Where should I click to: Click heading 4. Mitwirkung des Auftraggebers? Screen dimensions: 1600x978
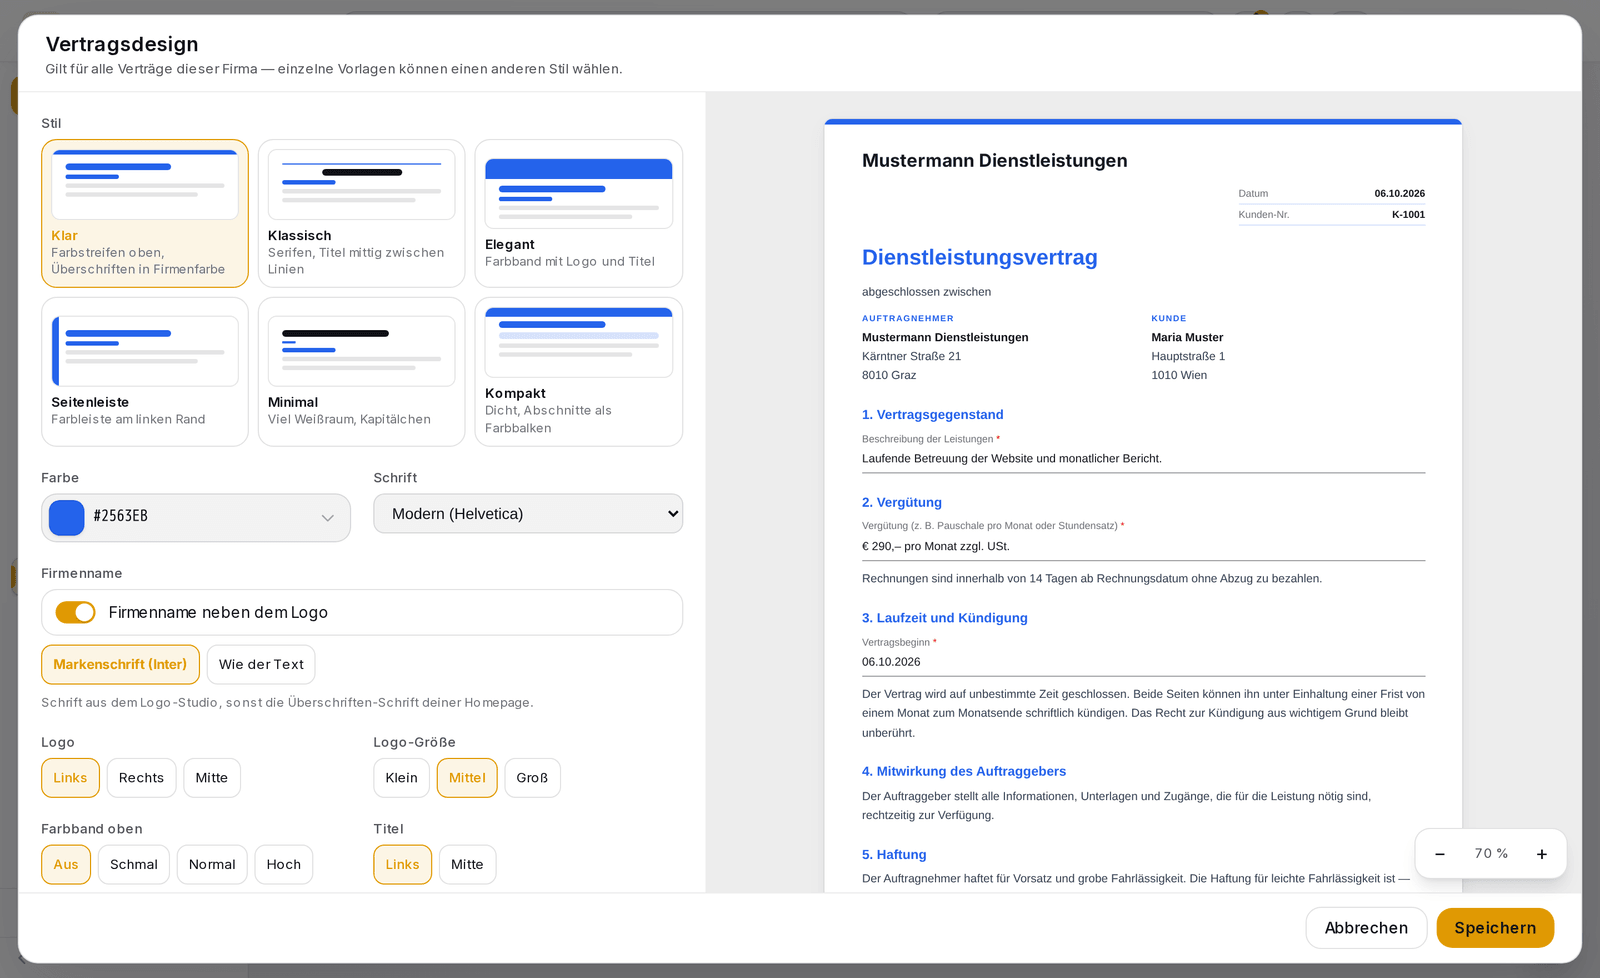(964, 772)
